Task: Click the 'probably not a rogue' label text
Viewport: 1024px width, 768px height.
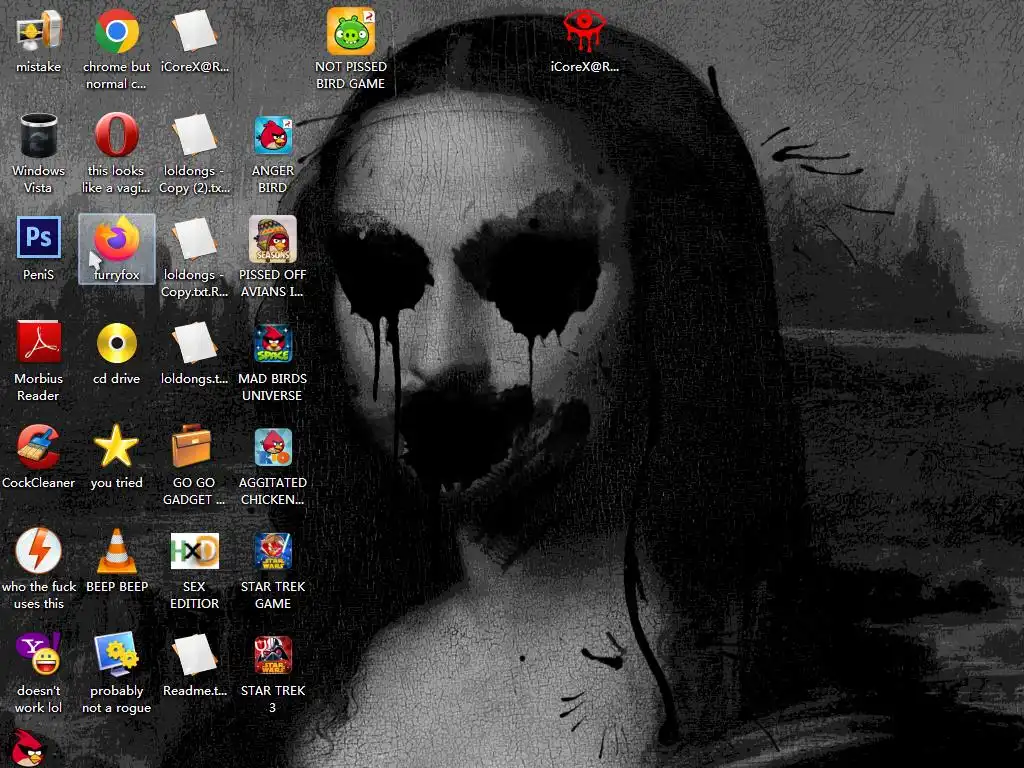Action: pos(116,699)
